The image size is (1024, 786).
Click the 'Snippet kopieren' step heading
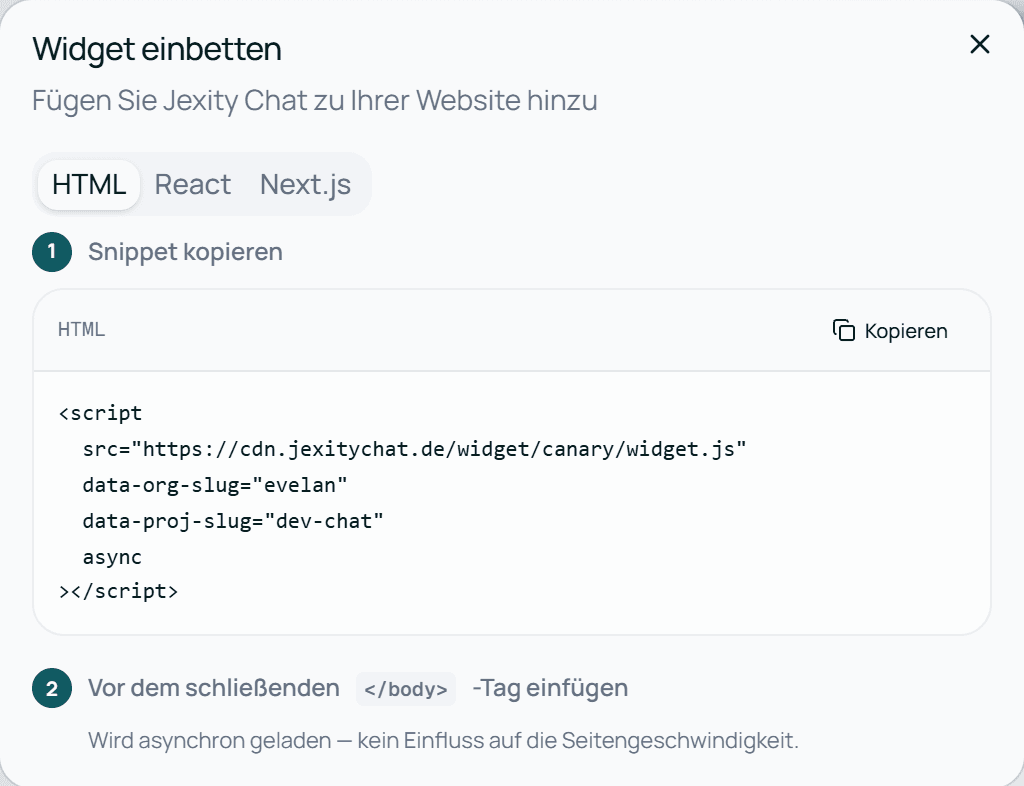coord(185,252)
